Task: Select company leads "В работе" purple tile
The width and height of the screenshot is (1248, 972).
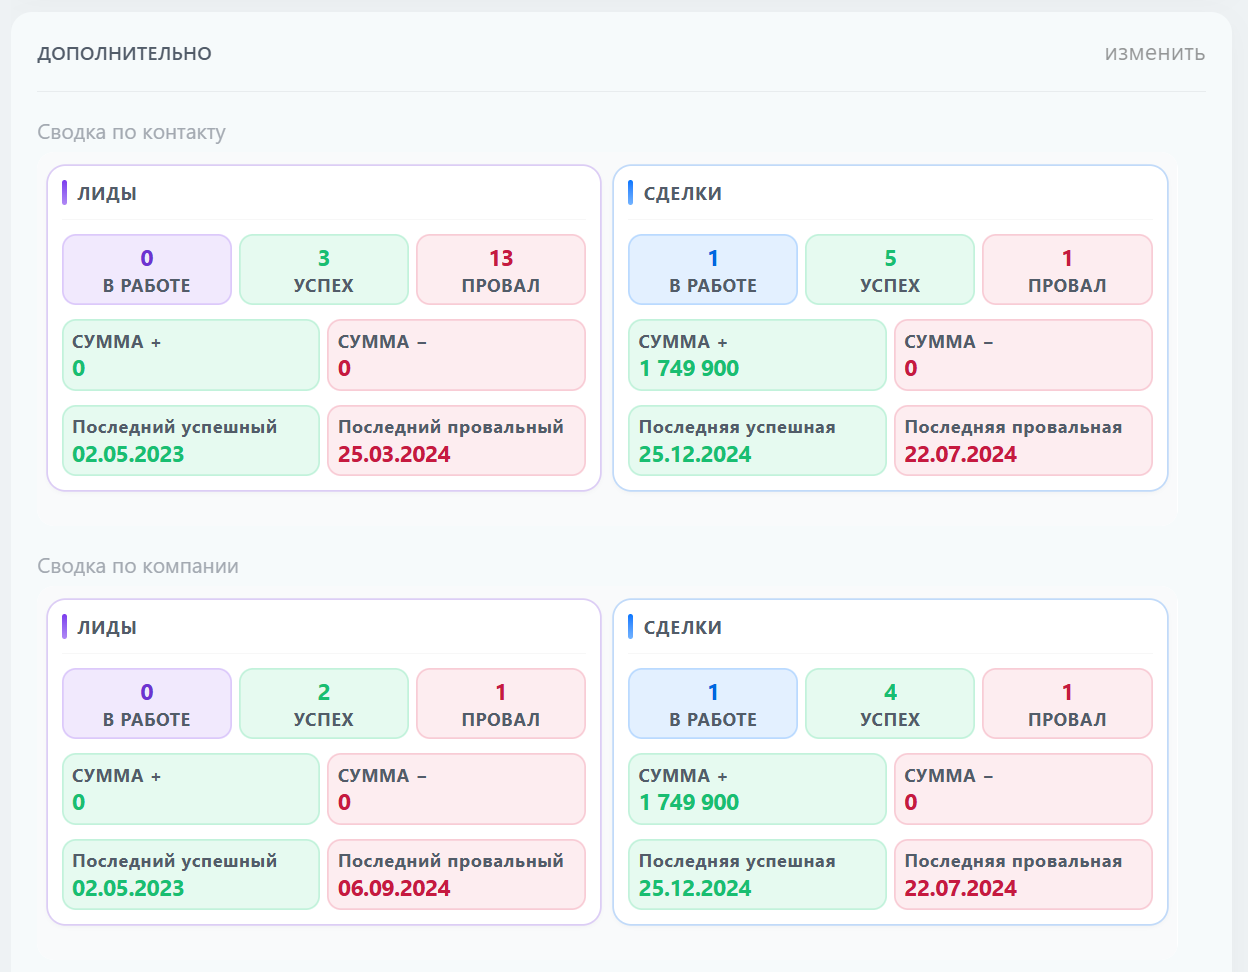Action: click(x=146, y=704)
